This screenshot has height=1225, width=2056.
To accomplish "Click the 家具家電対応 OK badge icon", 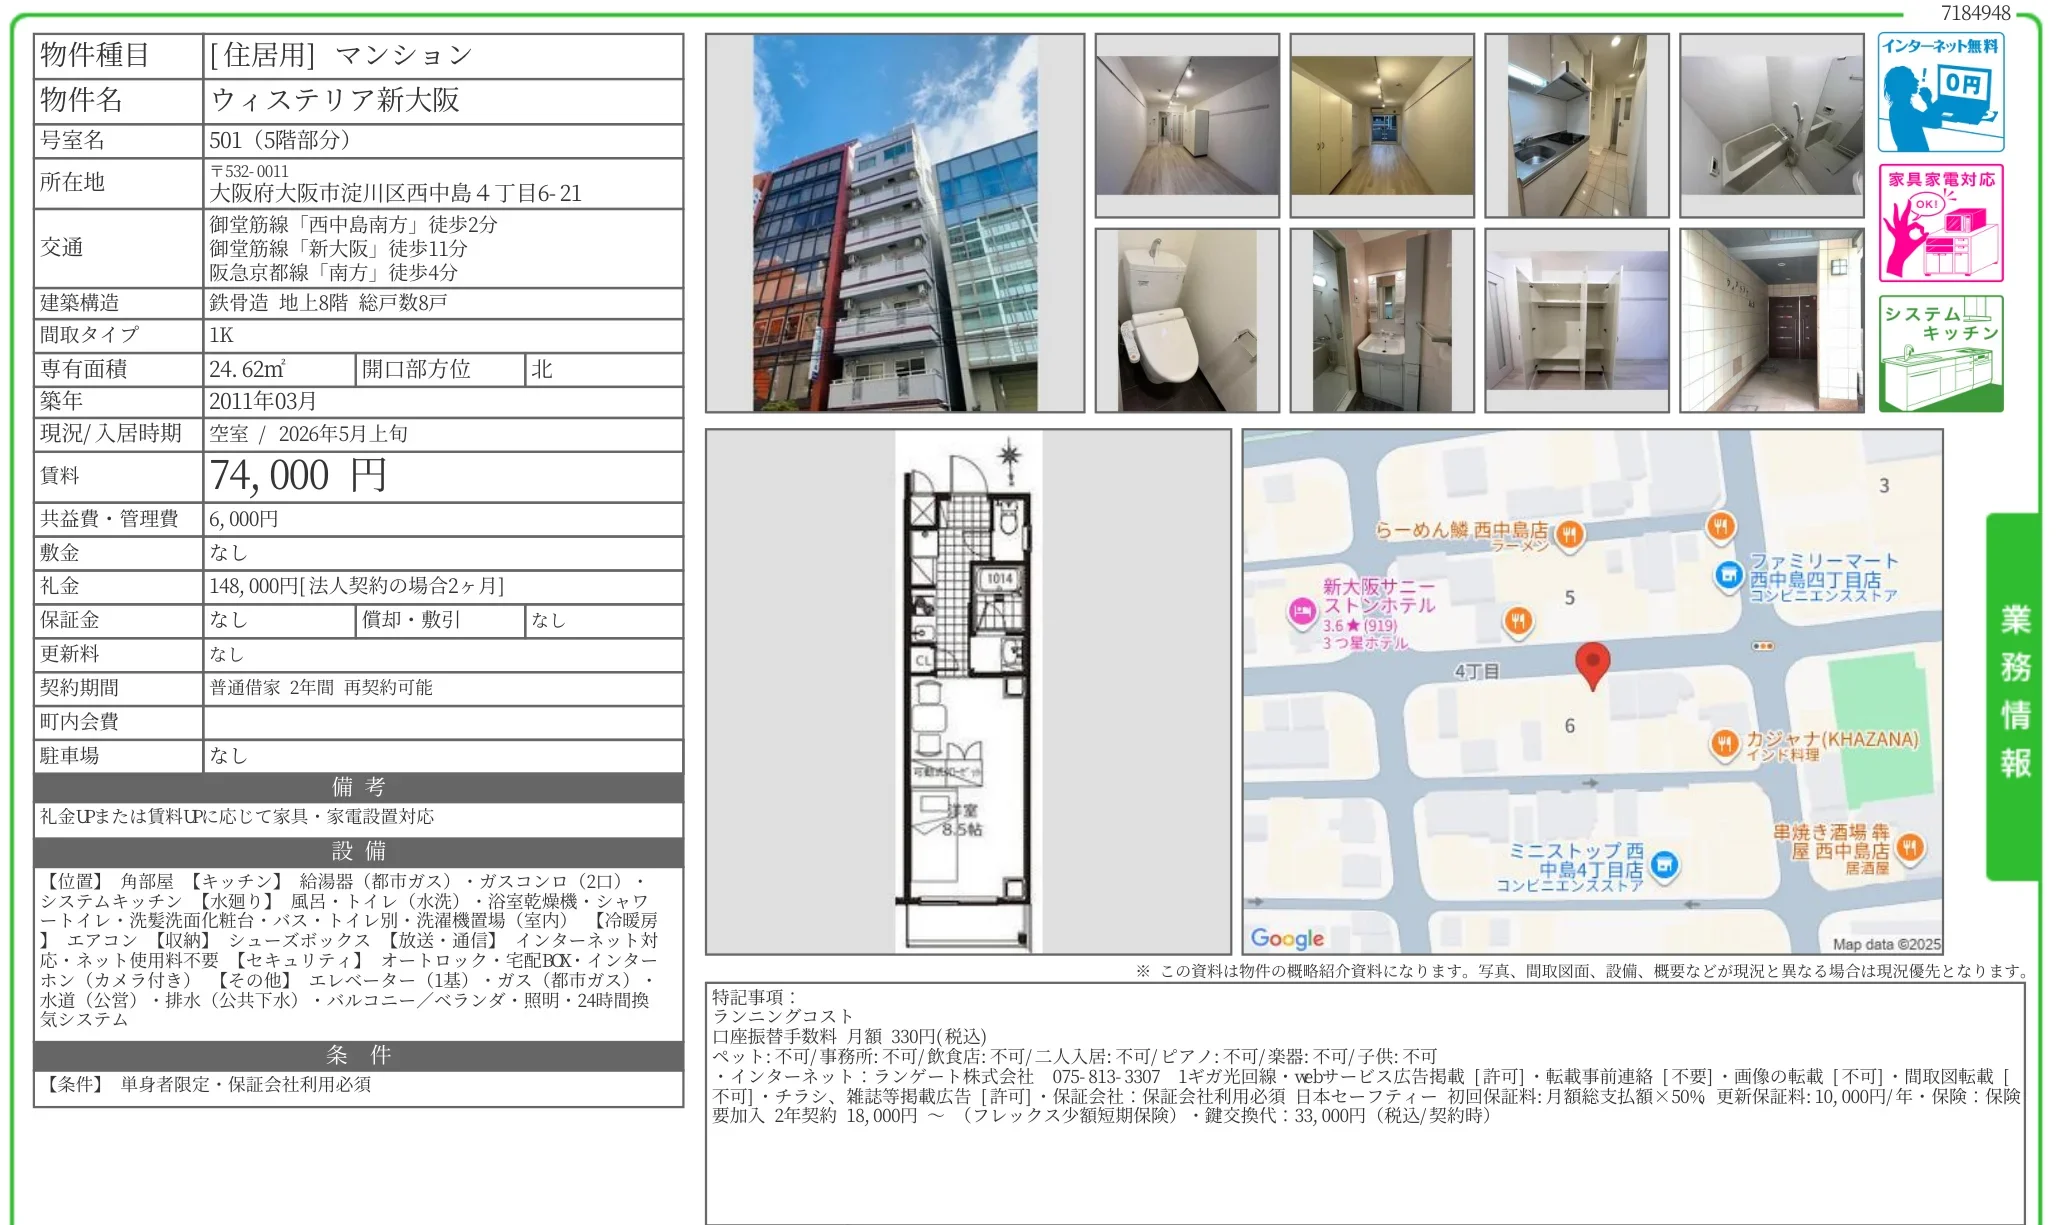I will point(1940,223).
